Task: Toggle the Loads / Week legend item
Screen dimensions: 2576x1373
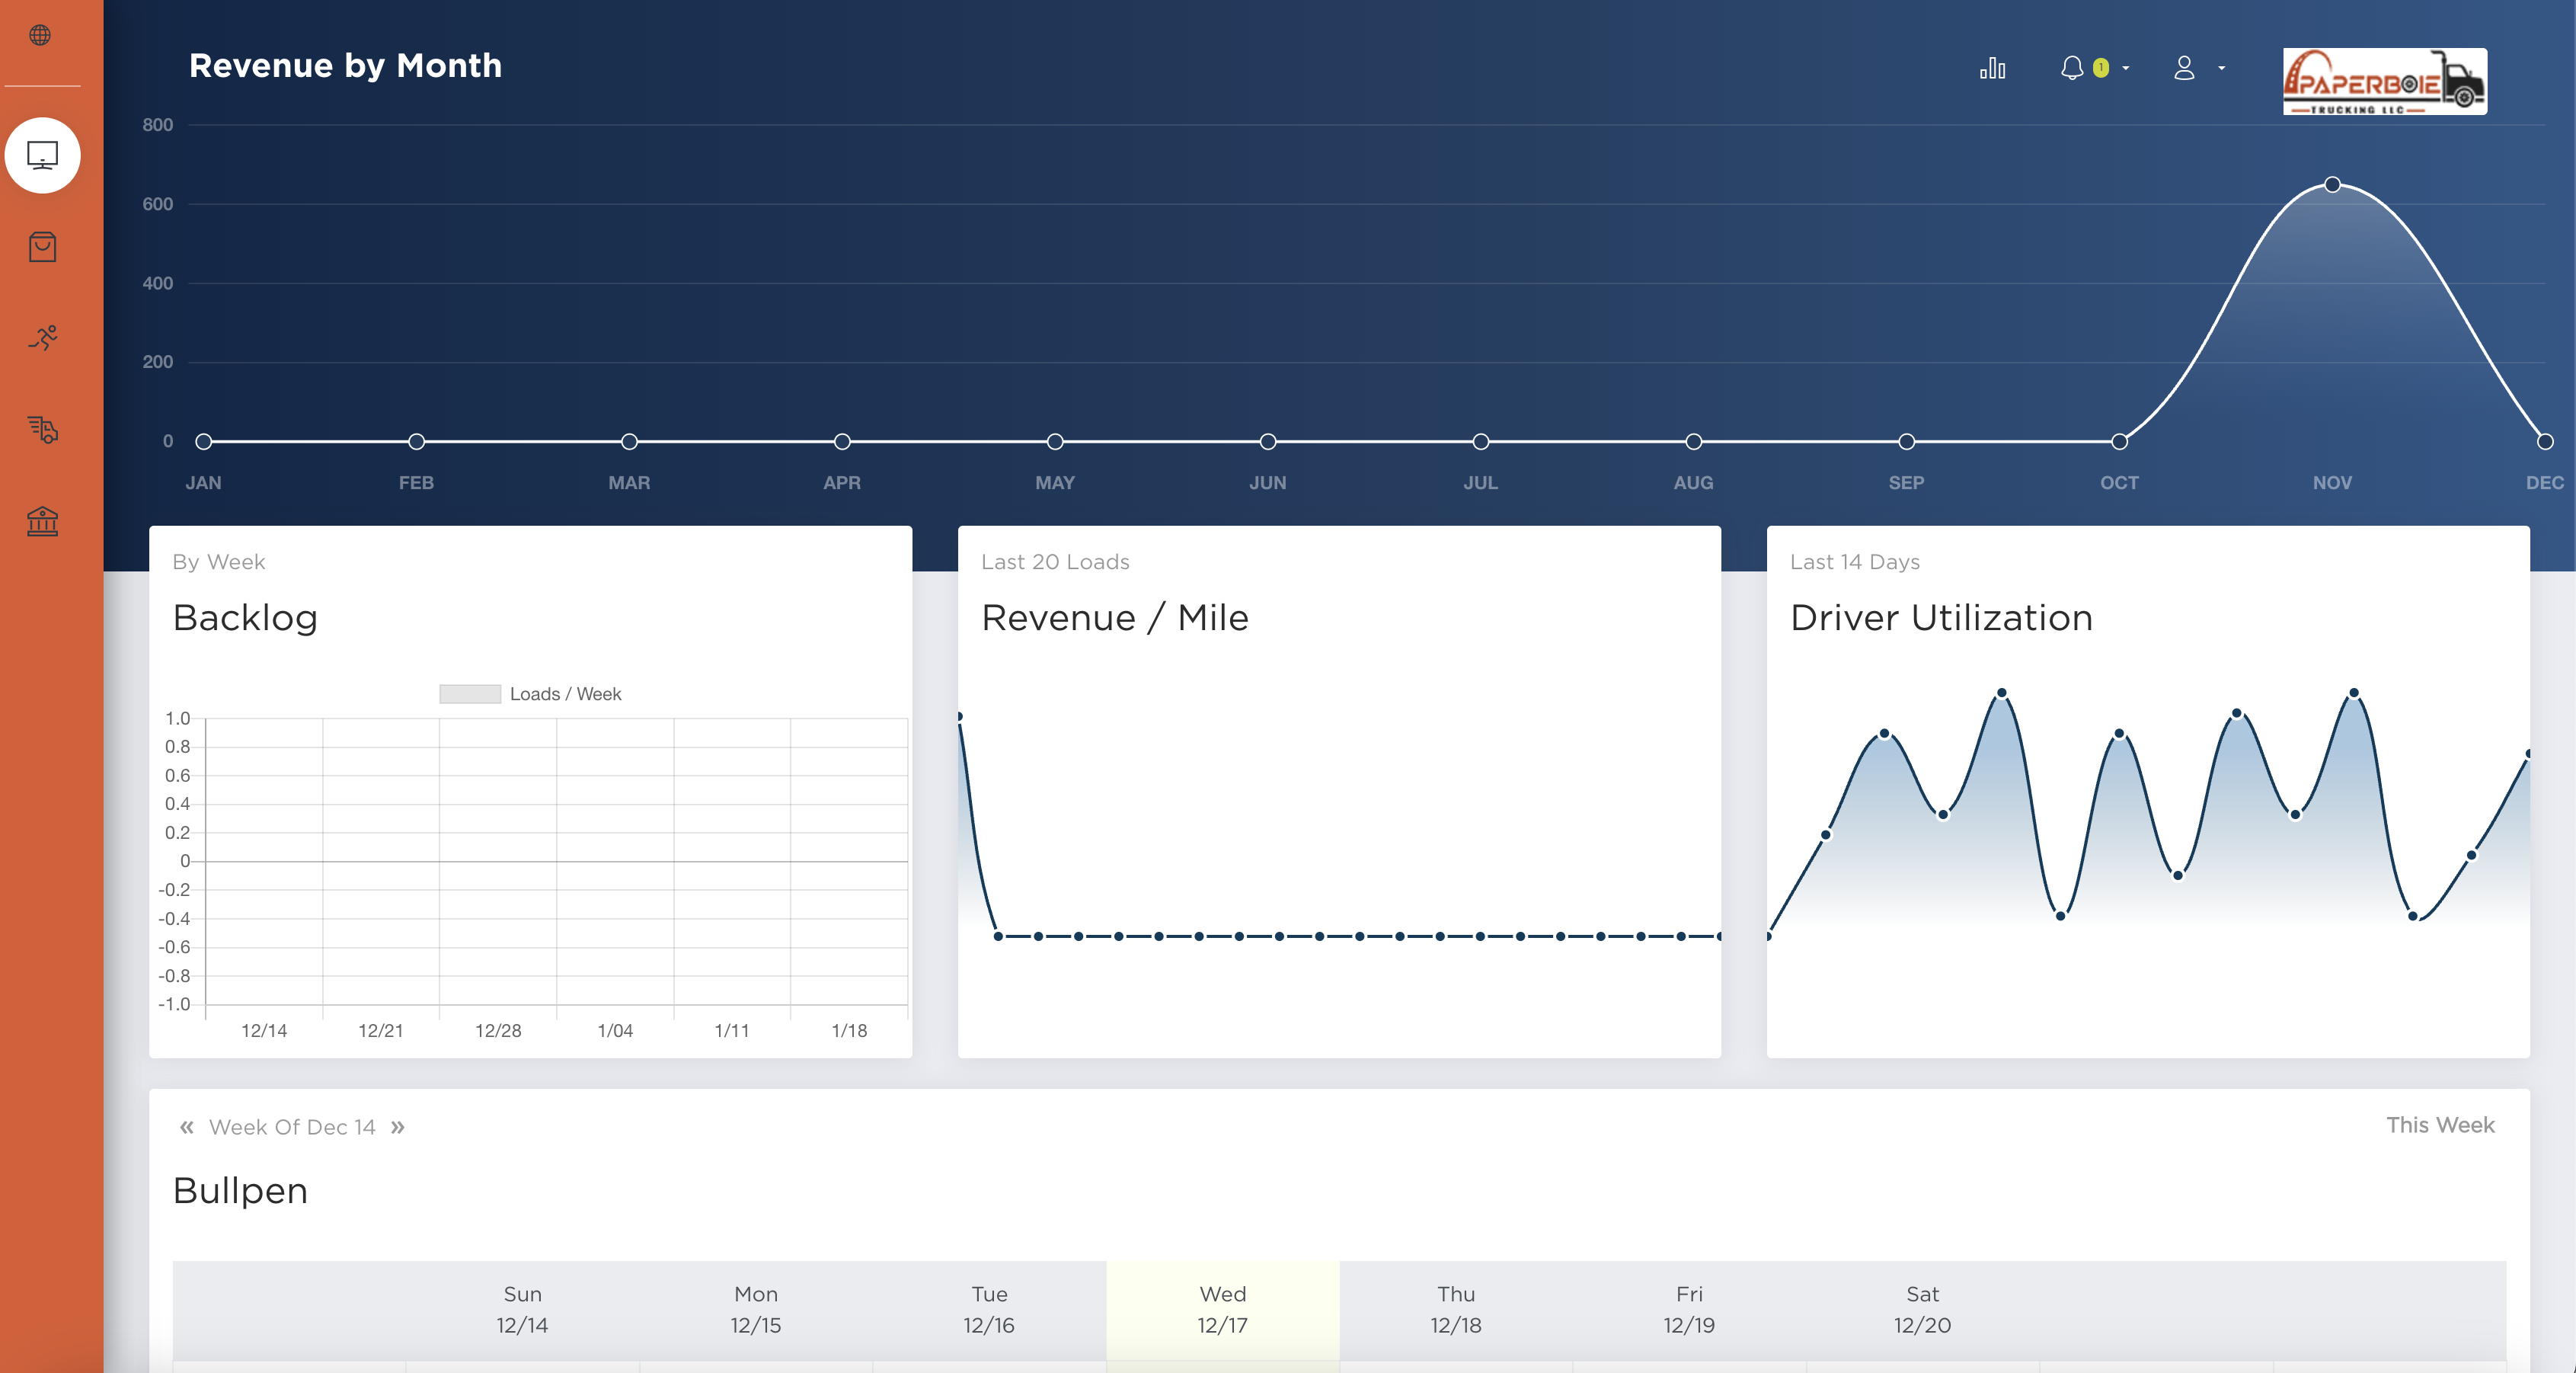Action: (x=530, y=694)
